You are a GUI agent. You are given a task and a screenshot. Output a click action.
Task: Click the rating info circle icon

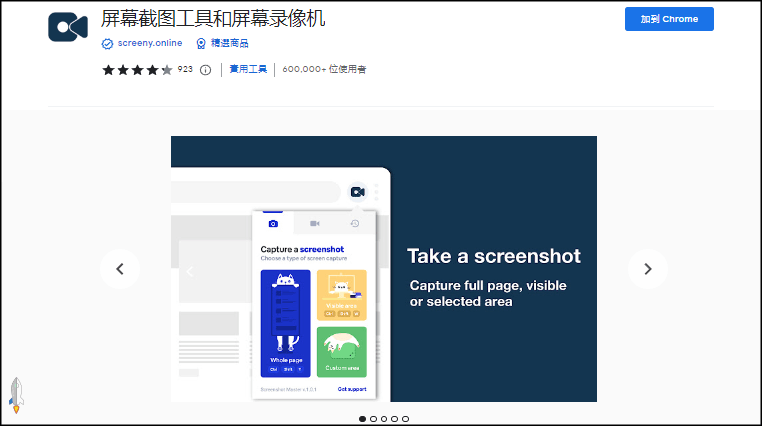pyautogui.click(x=206, y=70)
